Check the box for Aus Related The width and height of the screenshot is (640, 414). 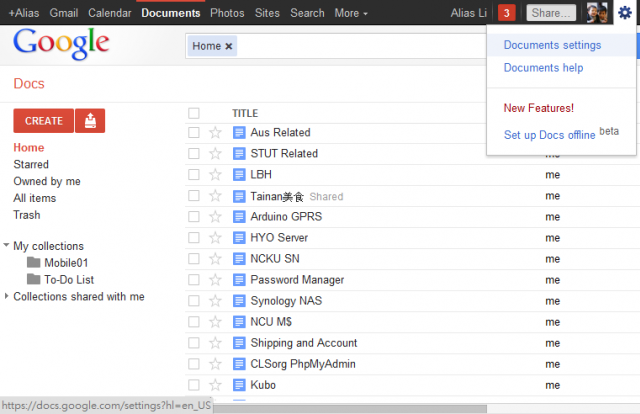(194, 133)
